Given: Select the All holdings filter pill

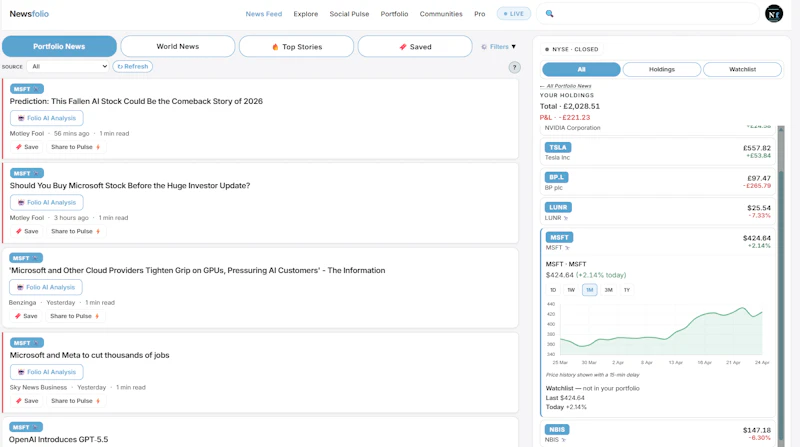Looking at the screenshot, I should tap(581, 69).
